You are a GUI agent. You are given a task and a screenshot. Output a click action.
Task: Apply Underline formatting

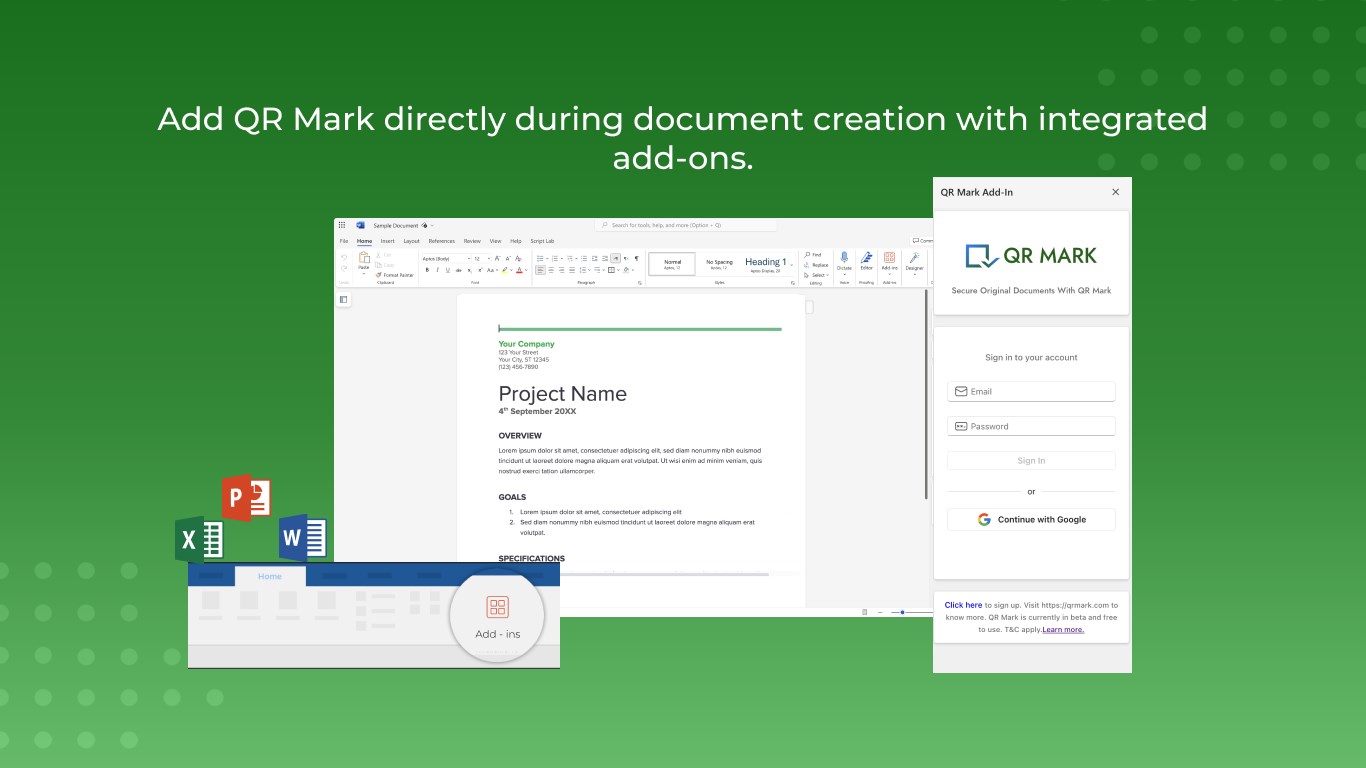(448, 270)
